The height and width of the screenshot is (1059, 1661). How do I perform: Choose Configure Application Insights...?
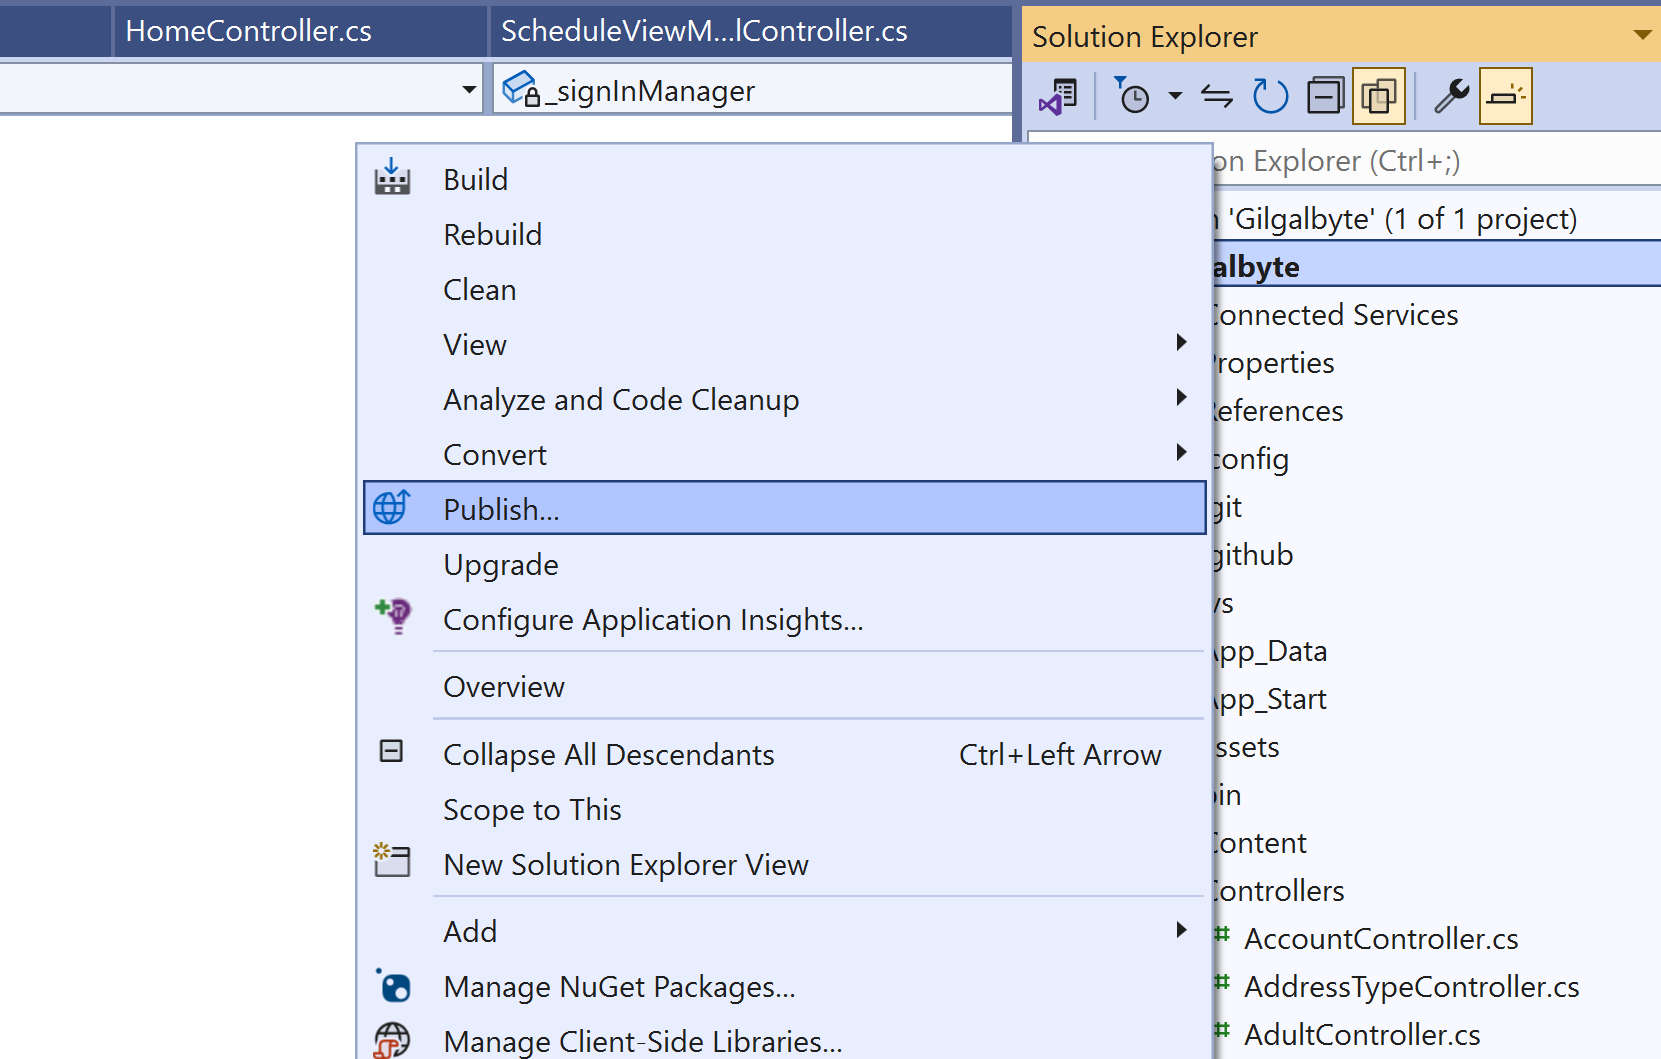(784, 619)
